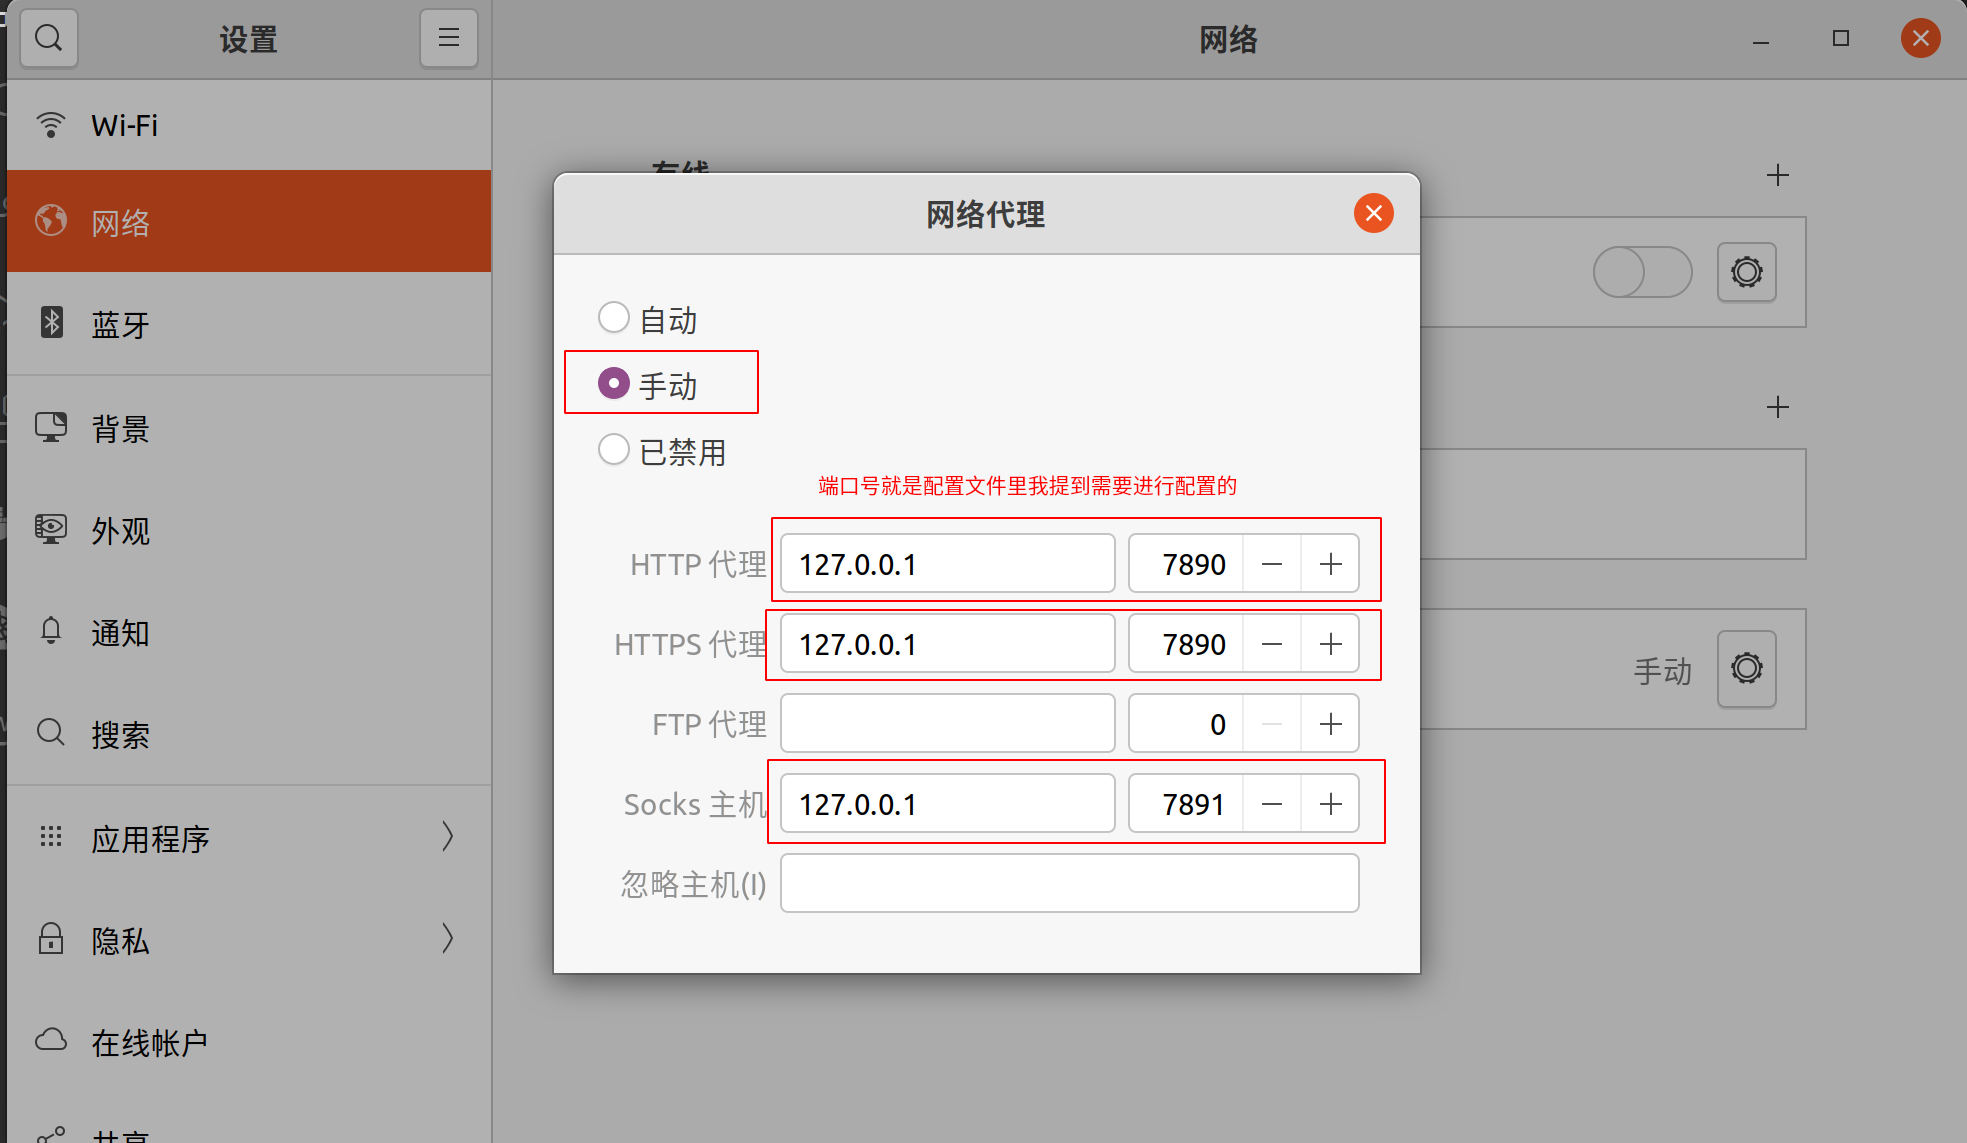Viewport: 1967px width, 1143px height.
Task: Expand the Applications (应用程序) section
Action: (248, 838)
